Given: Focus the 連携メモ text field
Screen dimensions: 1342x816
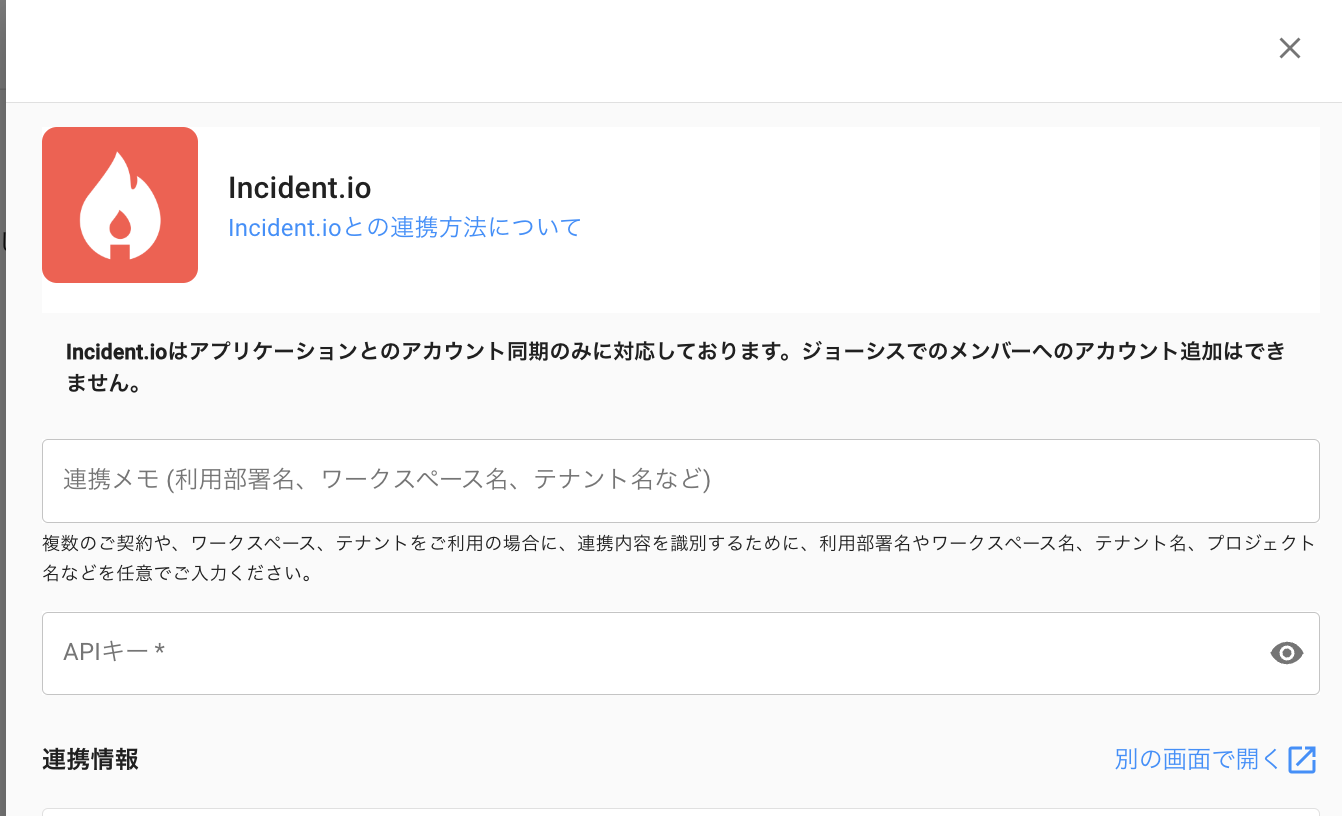Looking at the screenshot, I should 680,480.
